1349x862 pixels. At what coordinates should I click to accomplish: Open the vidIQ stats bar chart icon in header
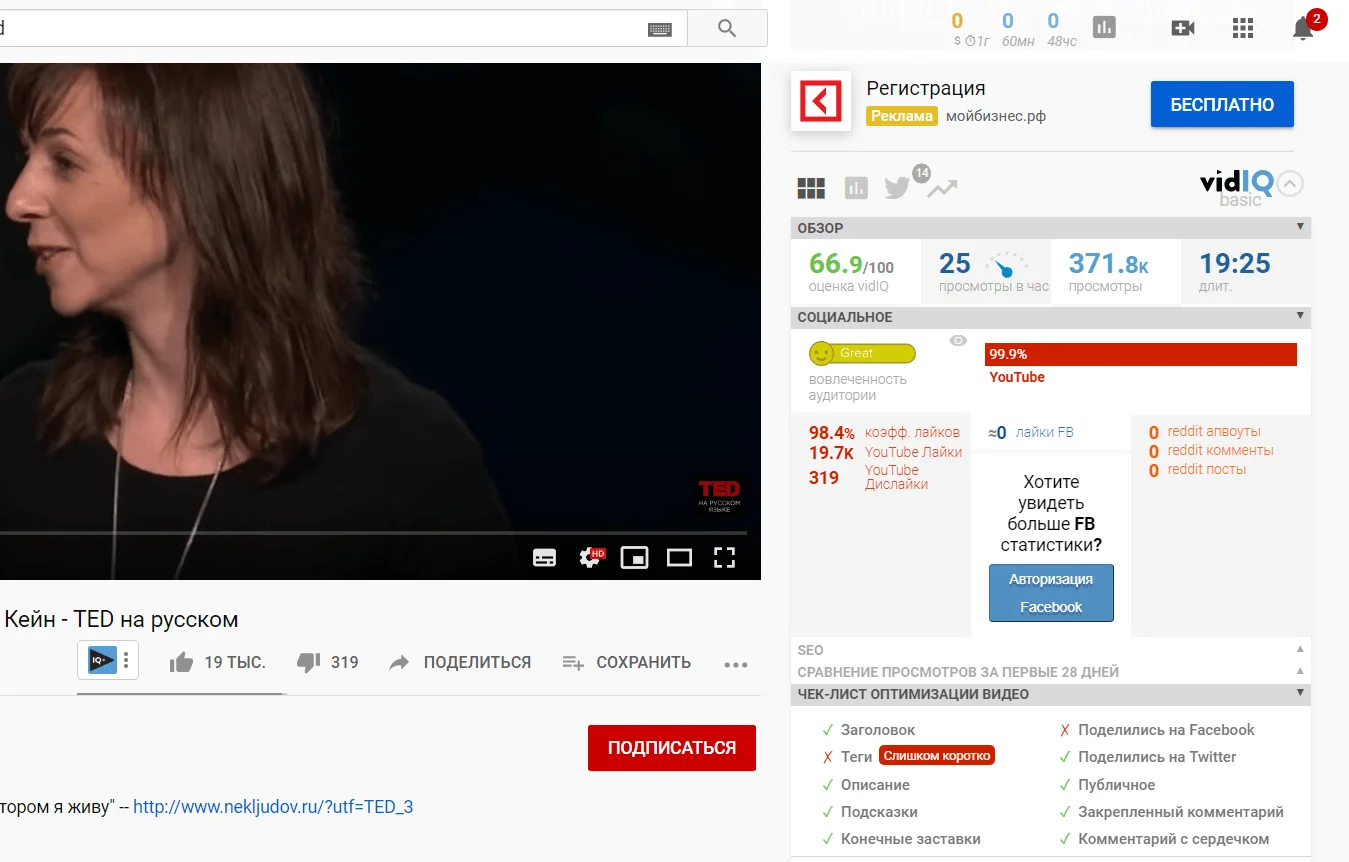click(1104, 28)
